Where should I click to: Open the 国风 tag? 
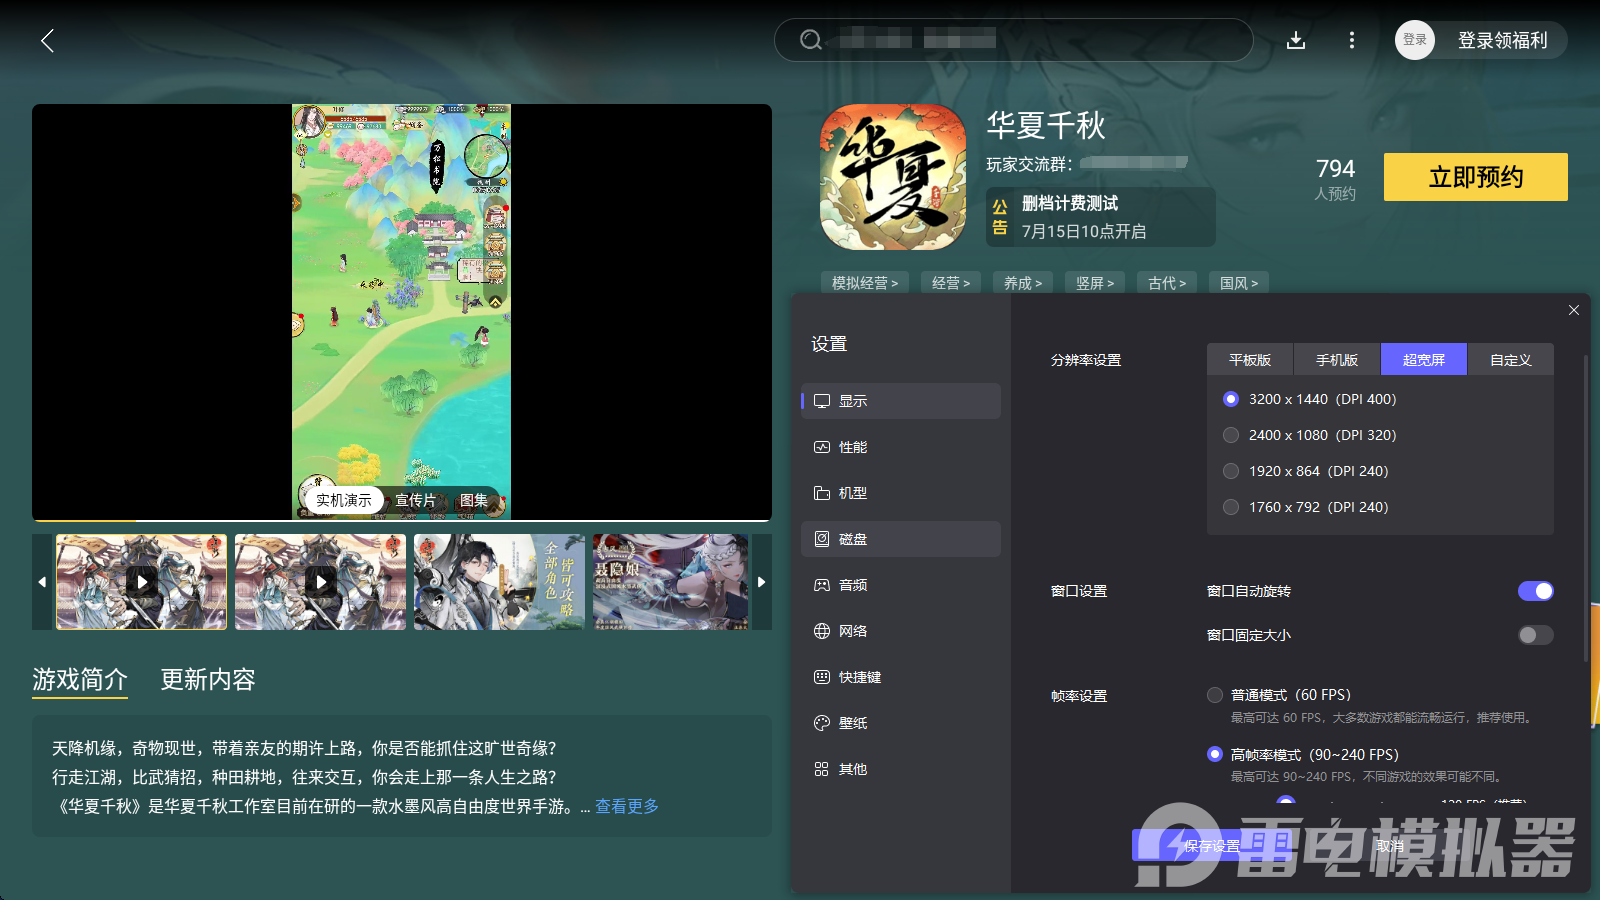click(1239, 283)
